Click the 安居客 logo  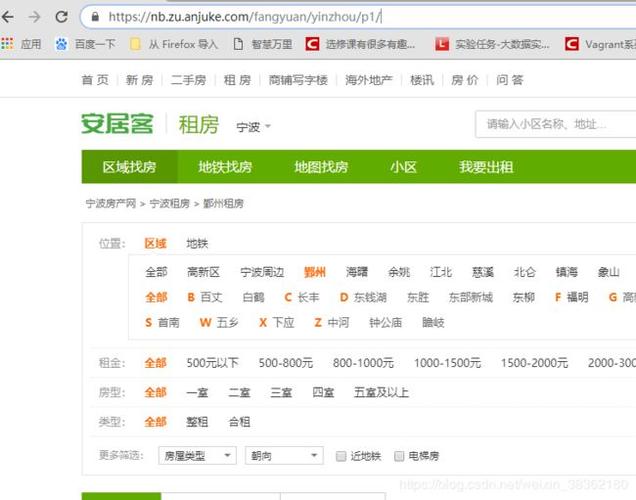[x=117, y=124]
